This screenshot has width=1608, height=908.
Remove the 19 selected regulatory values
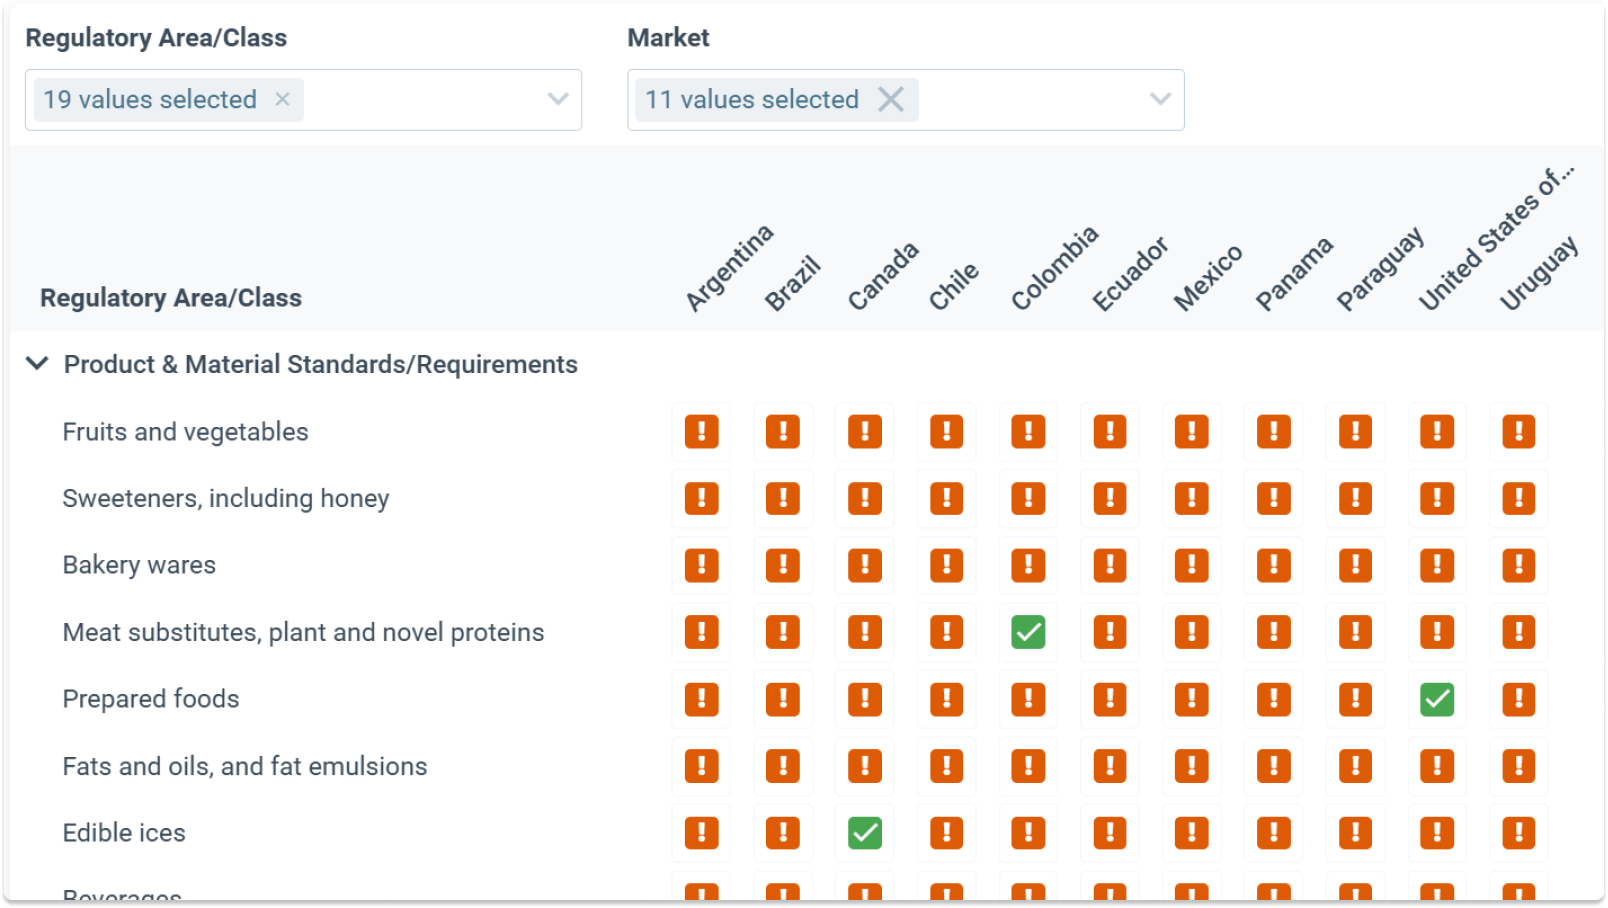[x=281, y=99]
